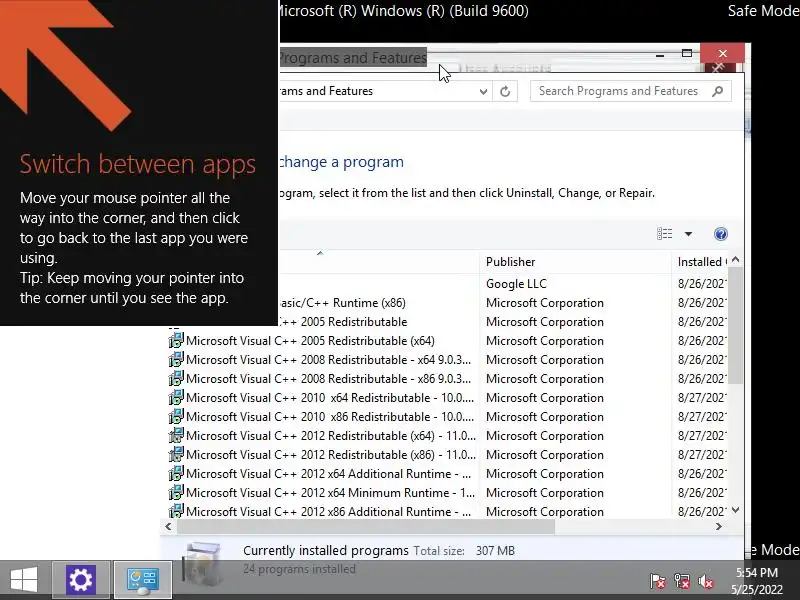Click icon of Visual C++ 2005 (x64) row

coord(176,340)
